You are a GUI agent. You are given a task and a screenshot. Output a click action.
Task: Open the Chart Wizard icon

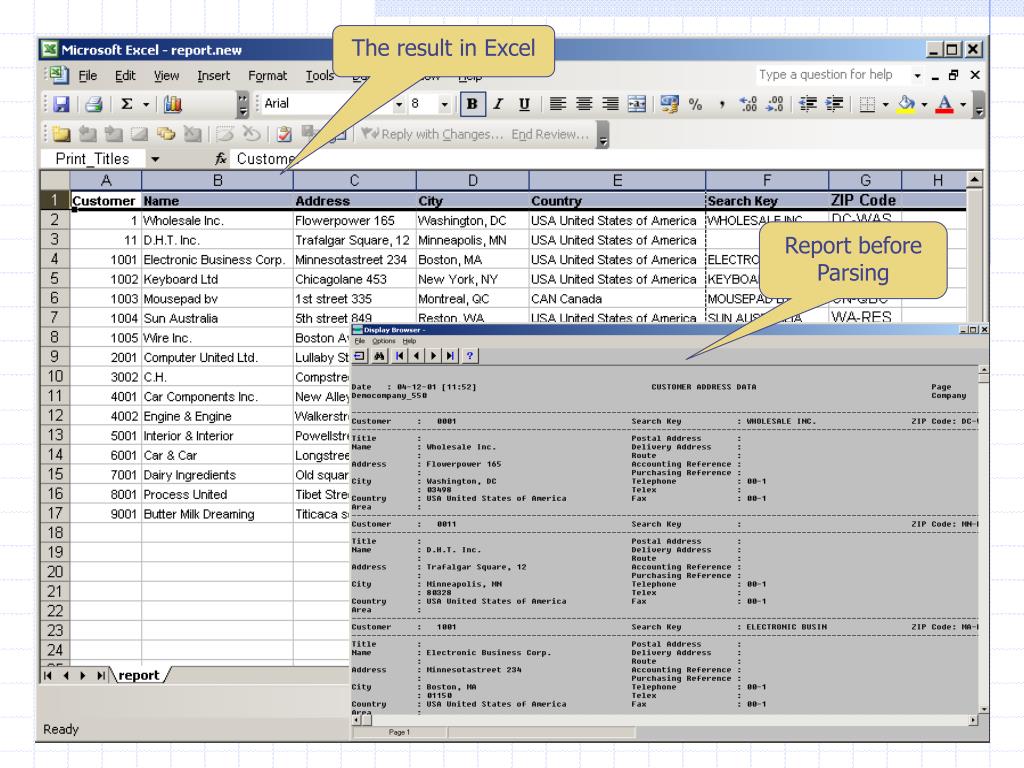pyautogui.click(x=173, y=104)
